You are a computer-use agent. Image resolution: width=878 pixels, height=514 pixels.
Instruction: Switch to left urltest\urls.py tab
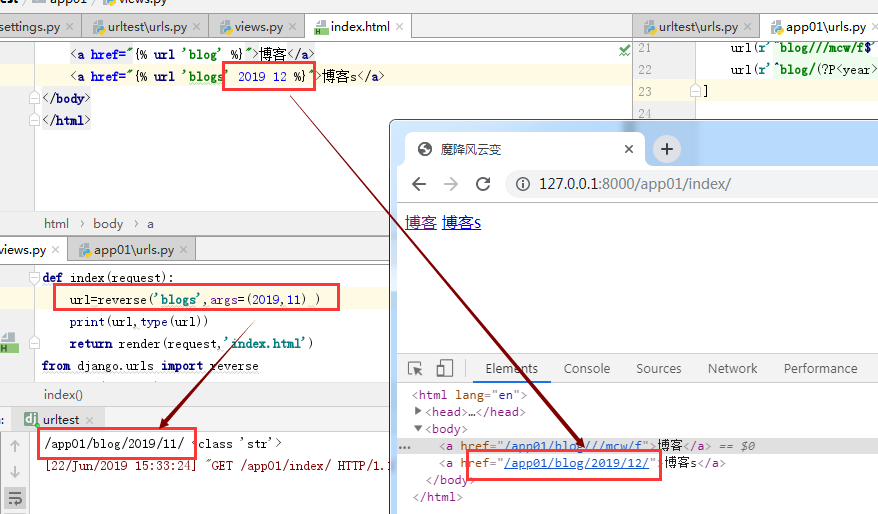[147, 26]
